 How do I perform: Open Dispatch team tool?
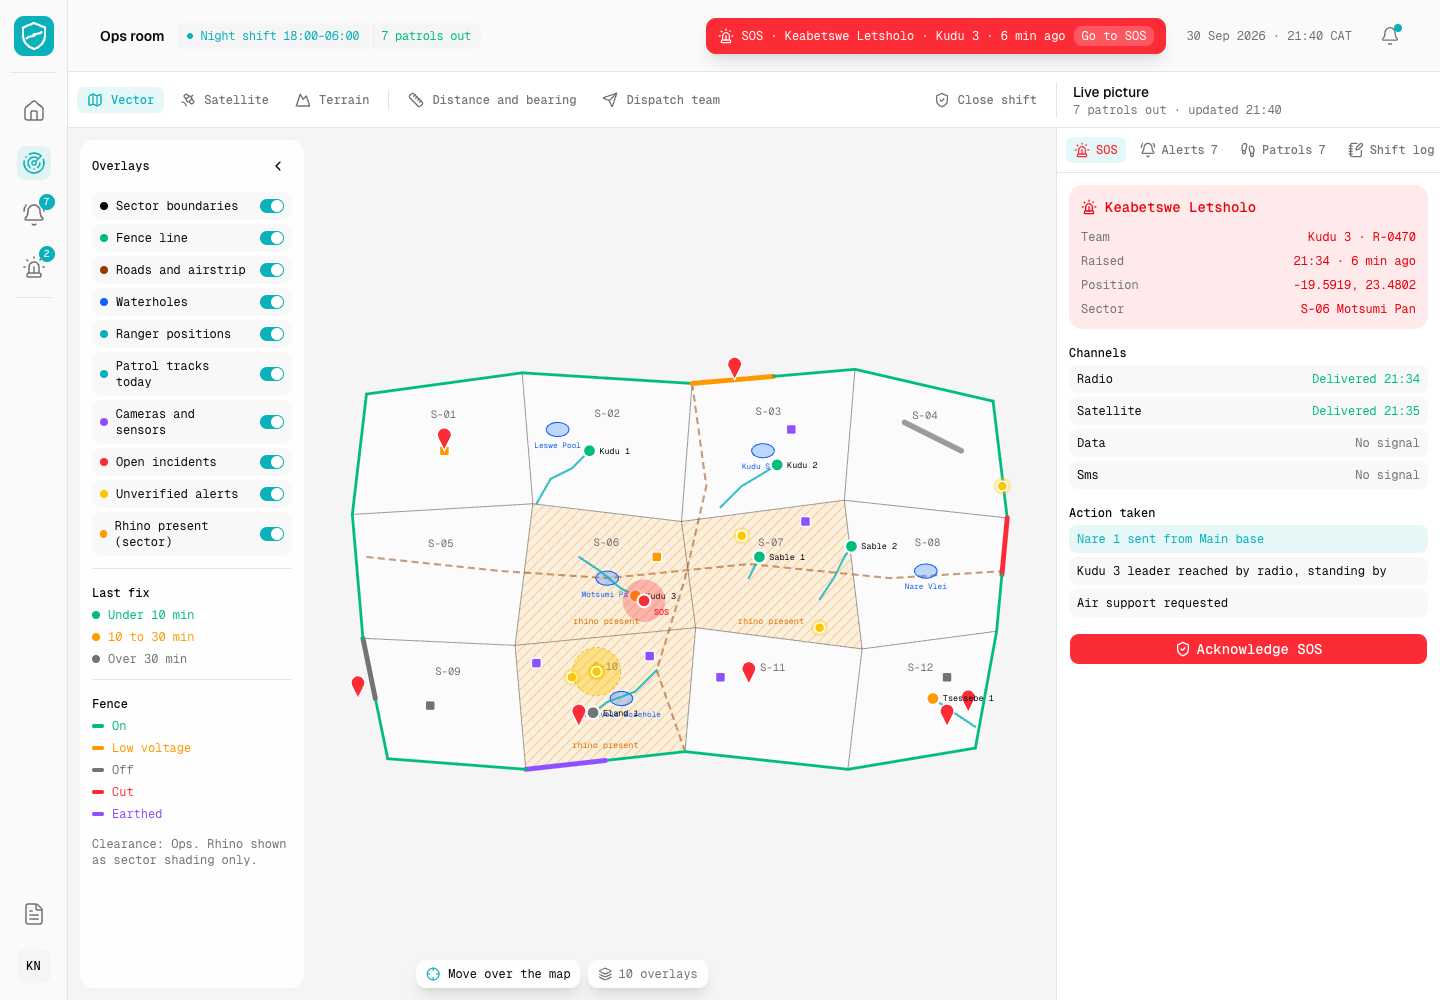pyautogui.click(x=662, y=100)
